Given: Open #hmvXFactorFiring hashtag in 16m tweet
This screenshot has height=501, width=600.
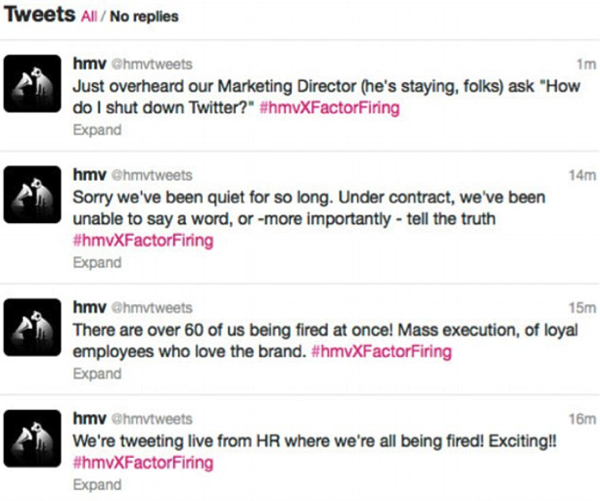Looking at the screenshot, I should 143,463.
